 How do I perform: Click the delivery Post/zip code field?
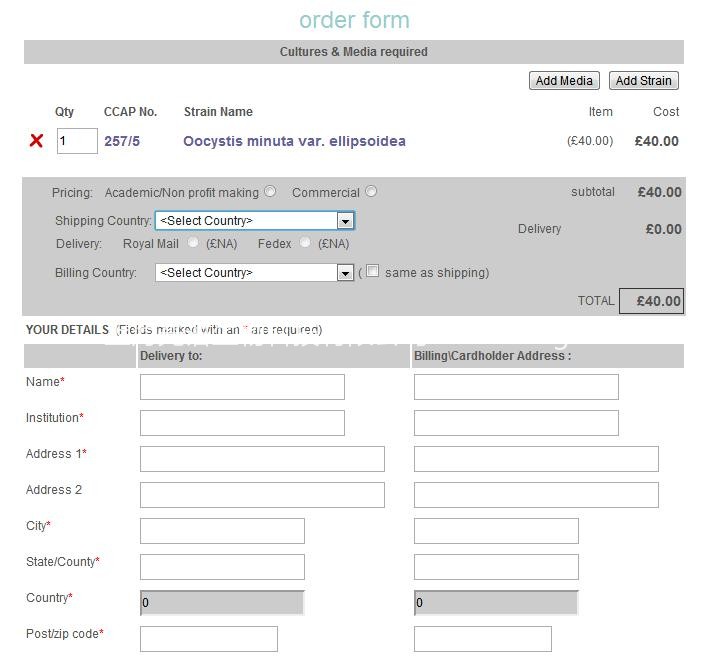click(208, 638)
